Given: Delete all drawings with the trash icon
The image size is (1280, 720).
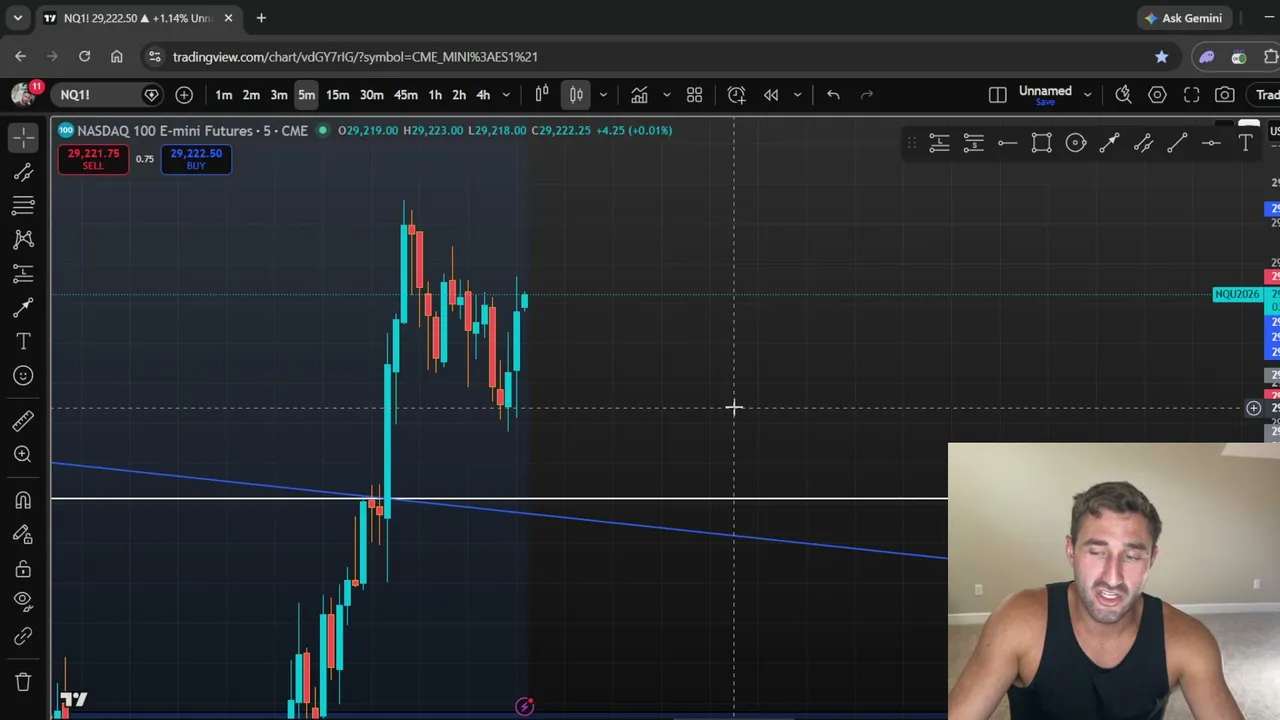Looking at the screenshot, I should 23,682.
